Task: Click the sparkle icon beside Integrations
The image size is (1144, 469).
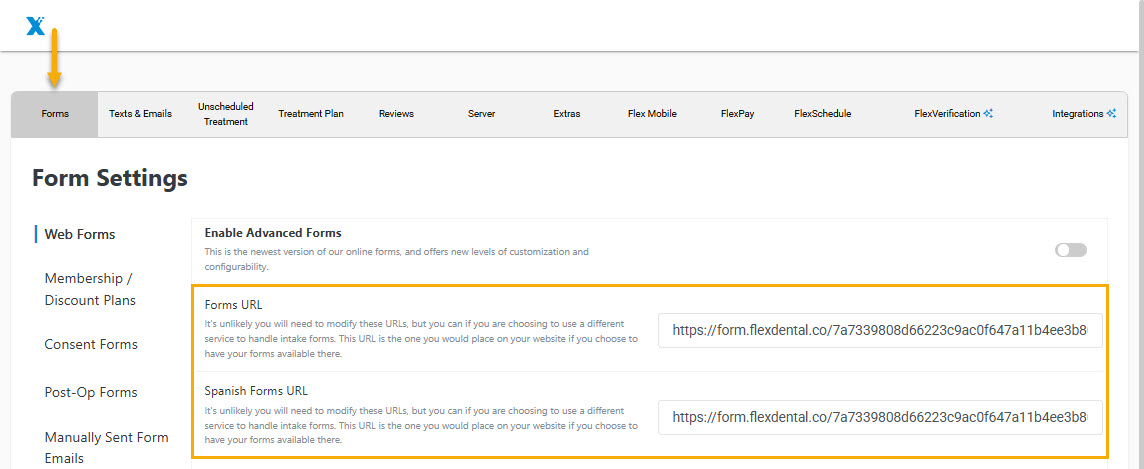Action: (1111, 114)
